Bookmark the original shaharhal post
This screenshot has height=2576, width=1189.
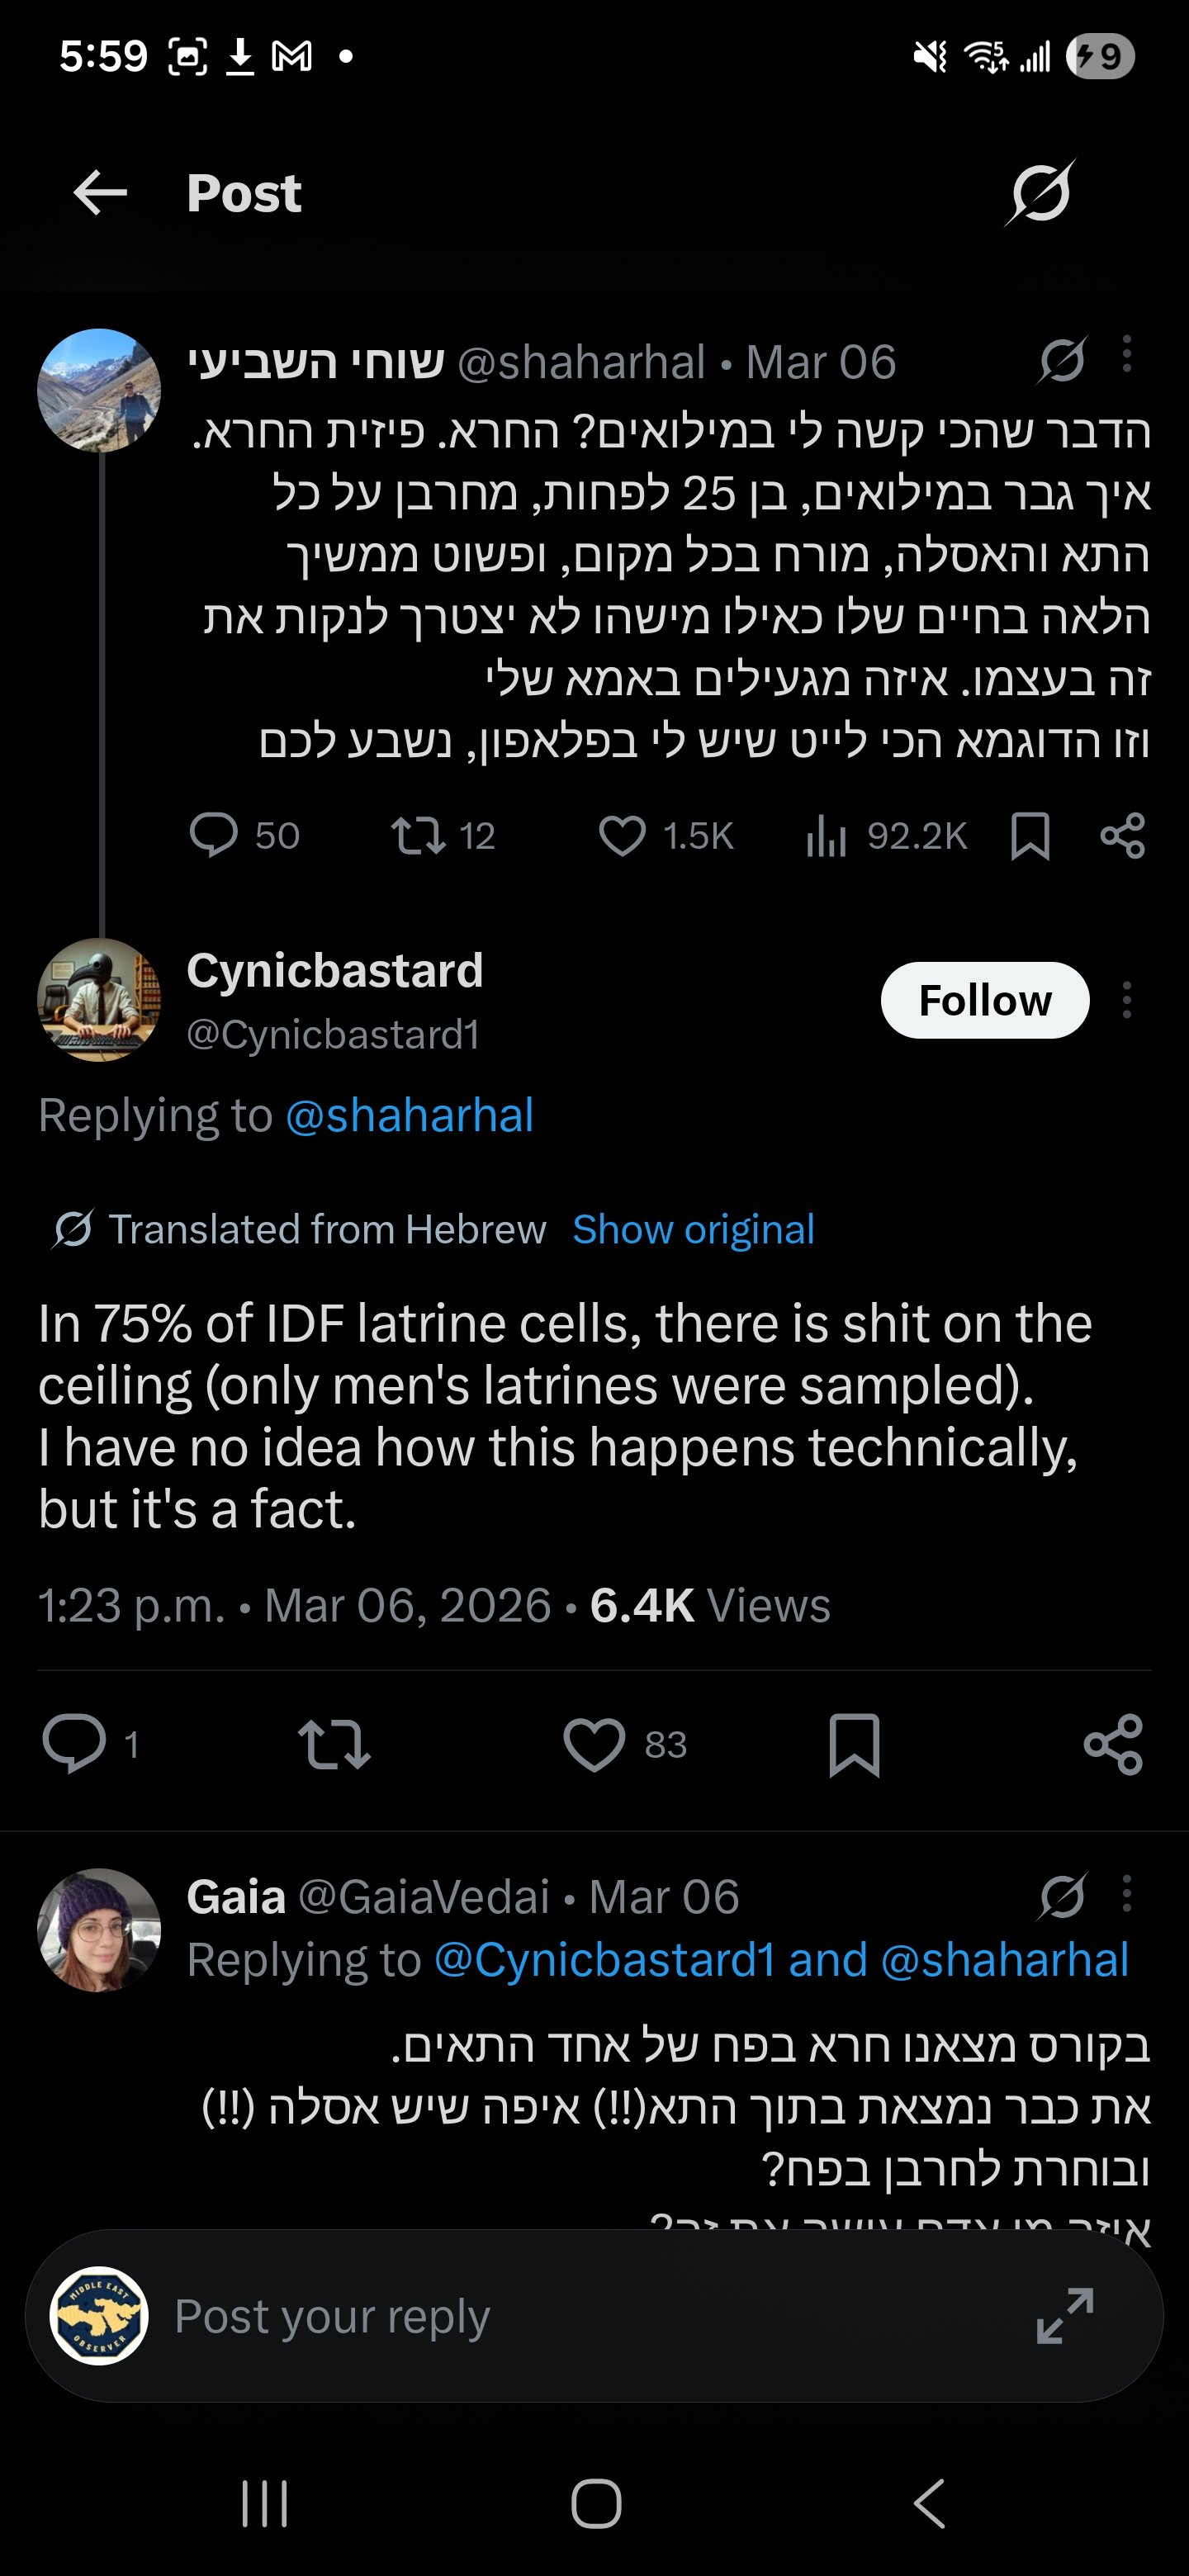pos(1030,836)
